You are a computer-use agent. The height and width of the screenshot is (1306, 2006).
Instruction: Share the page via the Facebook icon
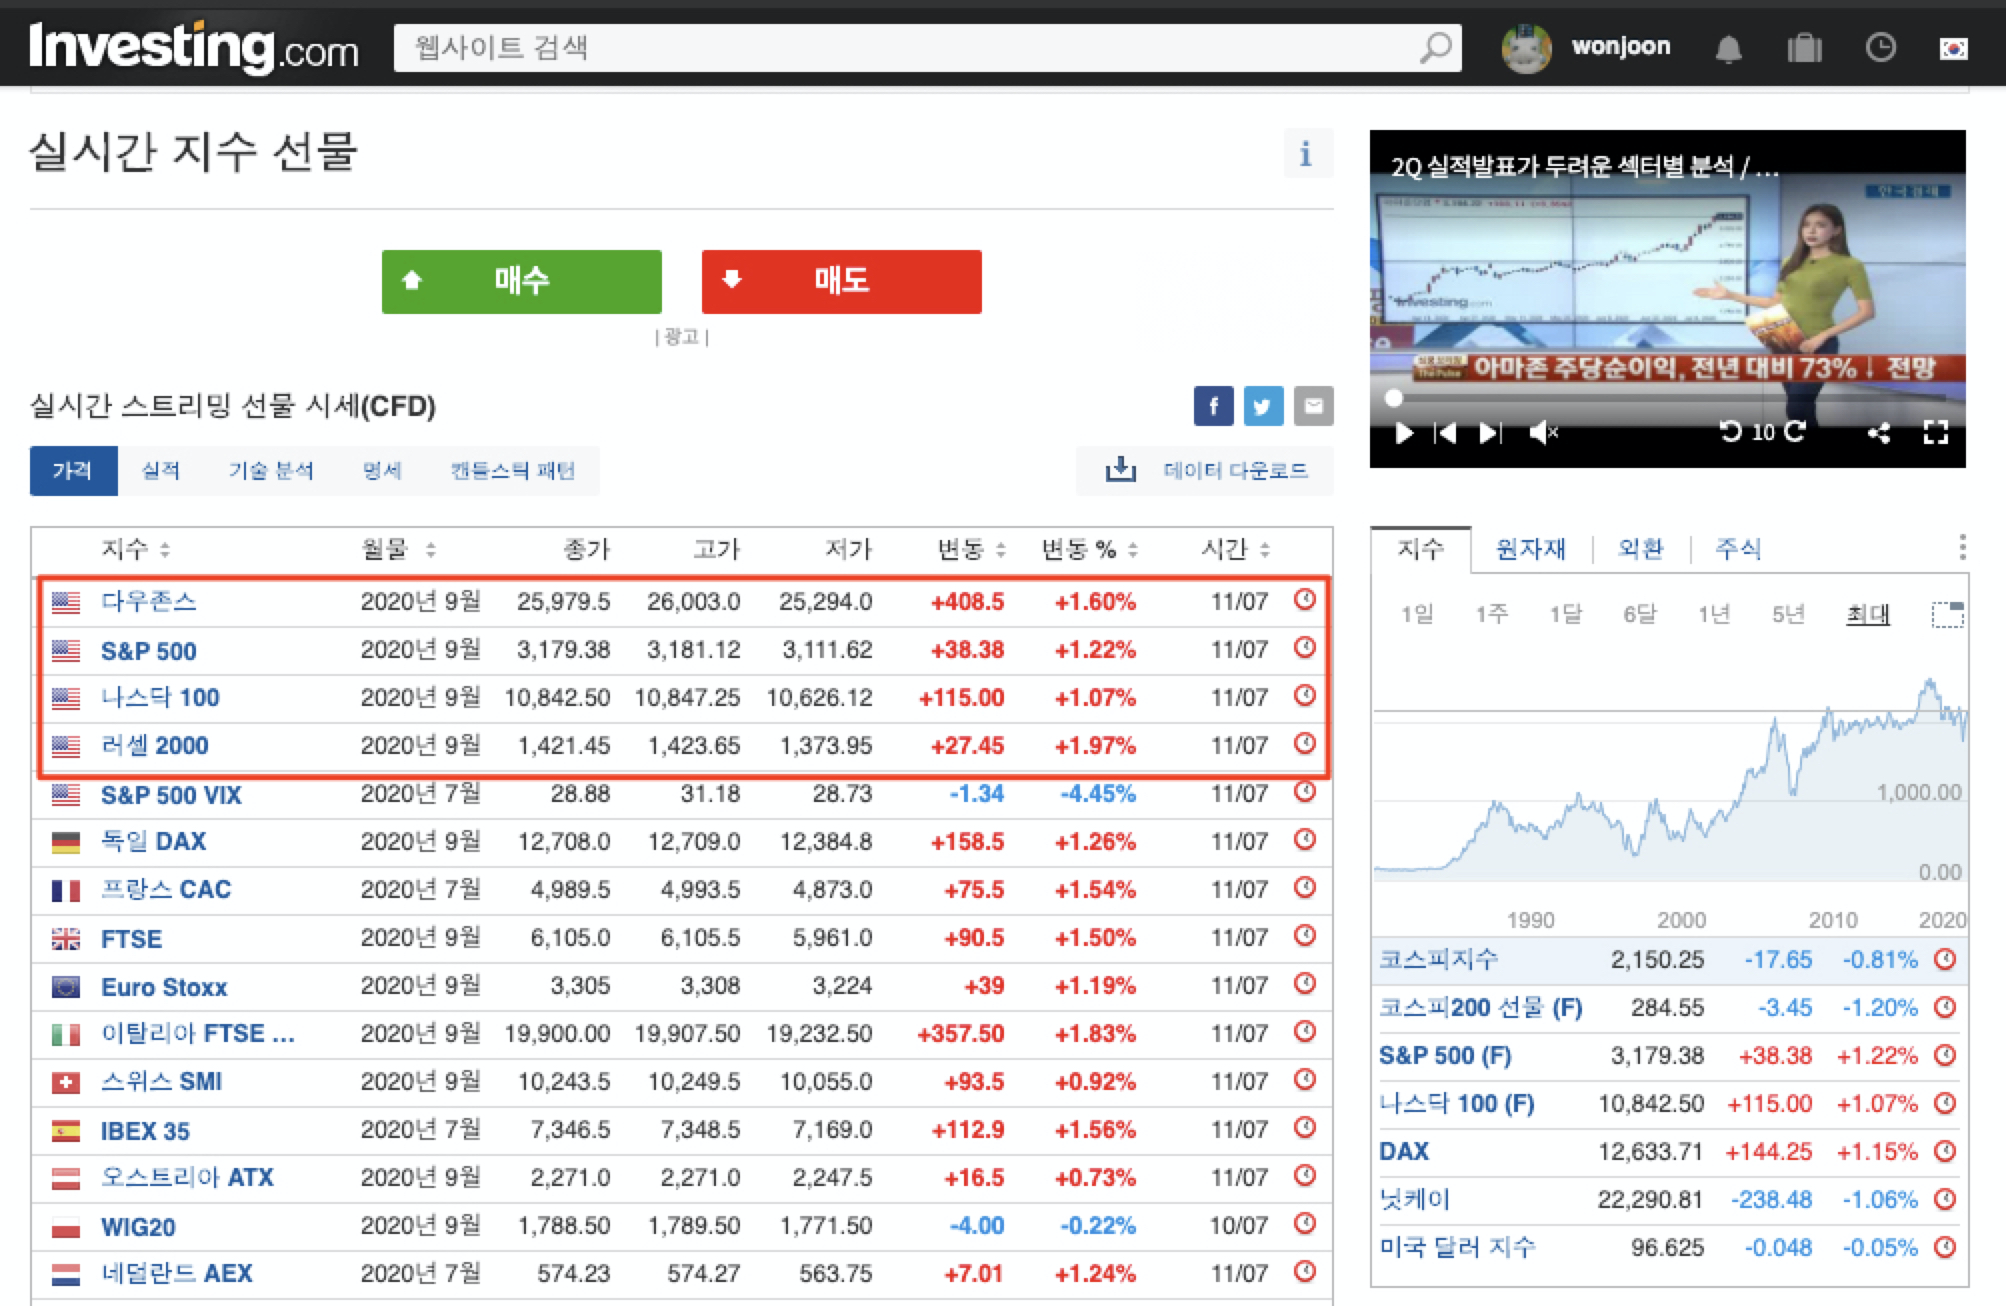1213,406
